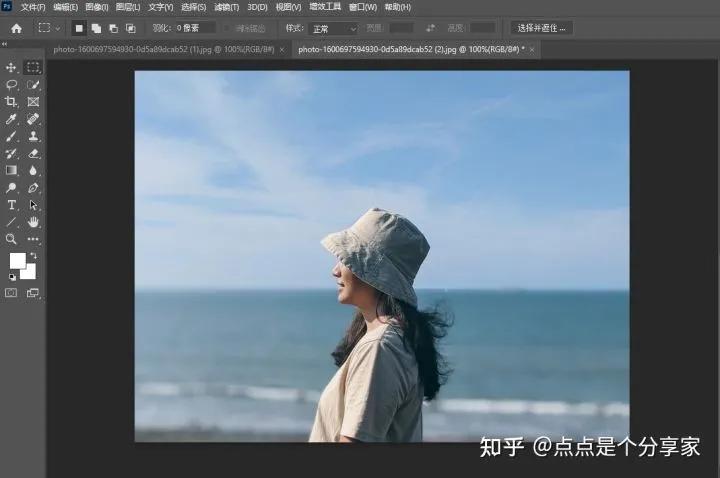The height and width of the screenshot is (478, 720).
Task: Select the Gradient tool
Action: (11, 170)
